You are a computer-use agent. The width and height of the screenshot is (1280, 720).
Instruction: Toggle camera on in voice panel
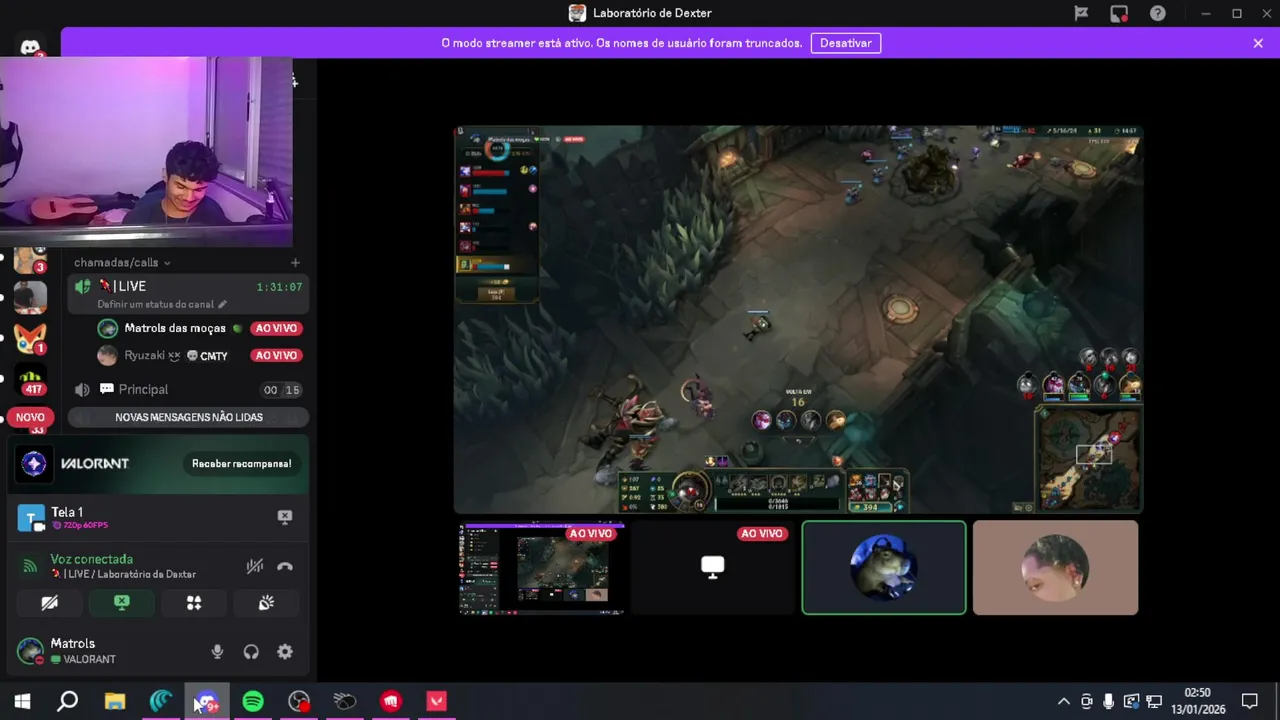[49, 603]
